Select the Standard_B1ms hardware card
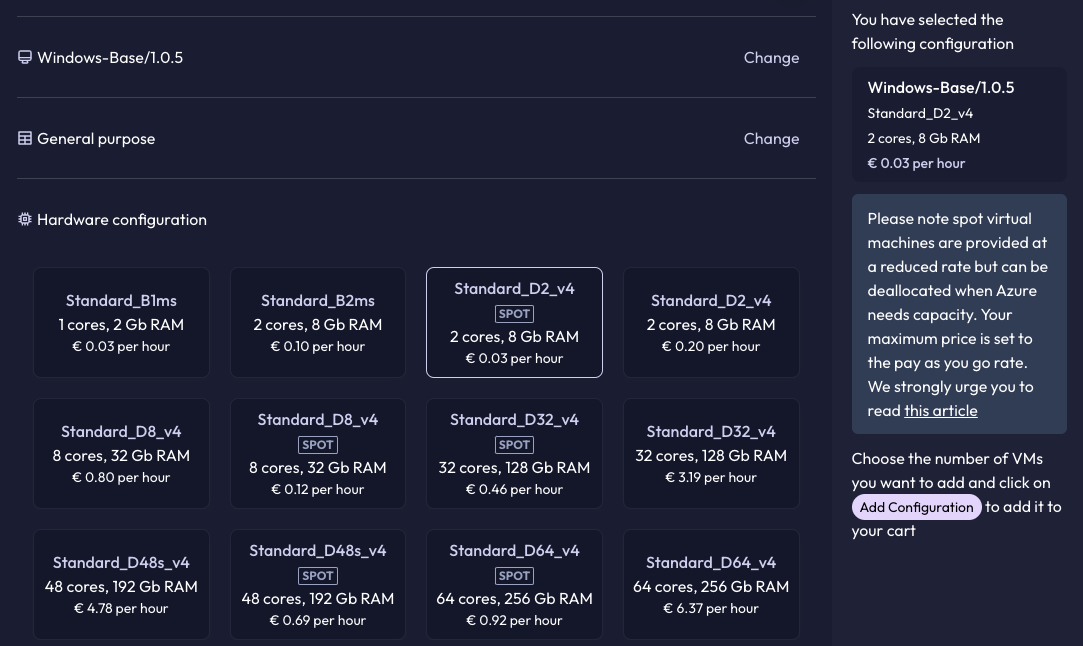Viewport: 1083px width, 646px height. [121, 323]
